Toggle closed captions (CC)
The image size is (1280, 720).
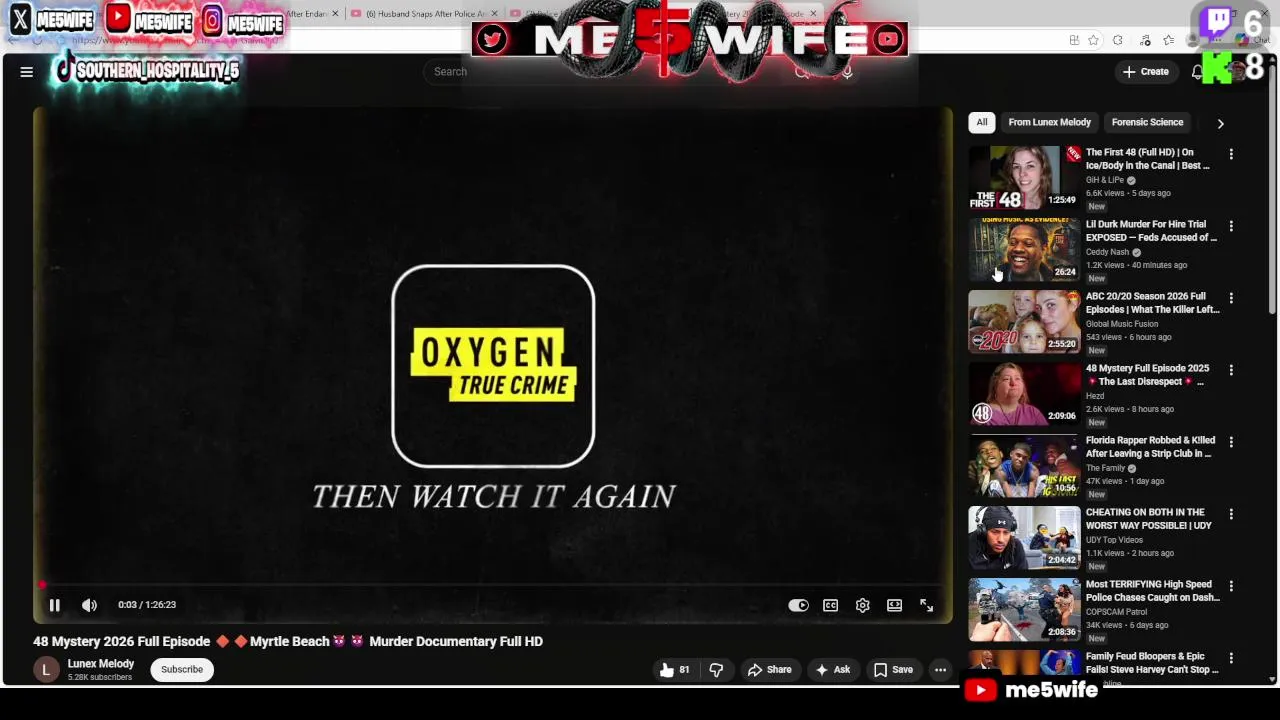pyautogui.click(x=830, y=605)
